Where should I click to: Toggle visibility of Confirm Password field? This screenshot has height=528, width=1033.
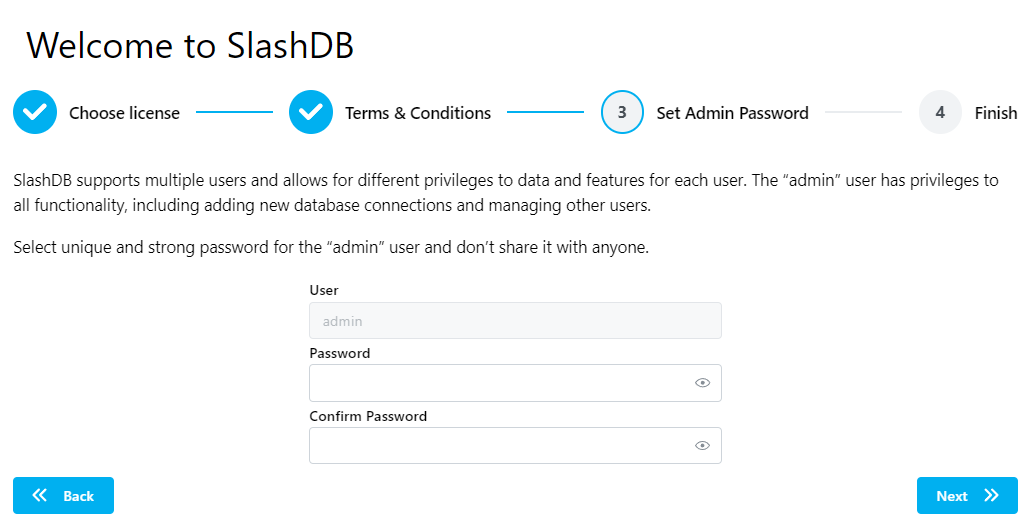tap(702, 446)
